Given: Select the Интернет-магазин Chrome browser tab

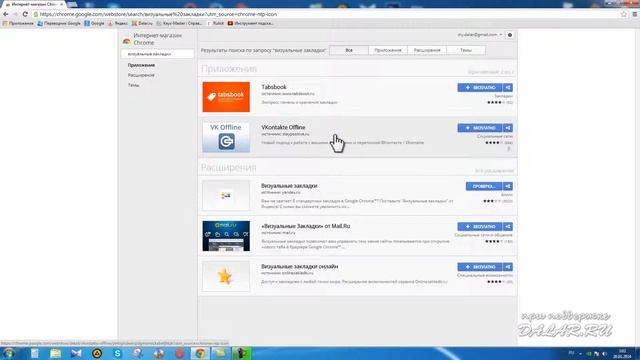Looking at the screenshot, I should point(35,4).
